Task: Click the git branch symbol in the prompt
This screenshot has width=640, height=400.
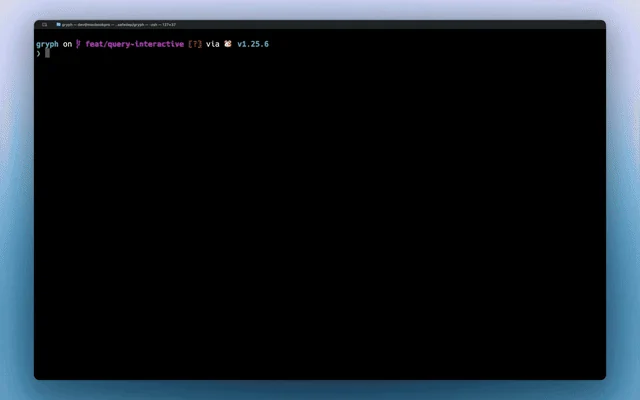Action: [78, 44]
